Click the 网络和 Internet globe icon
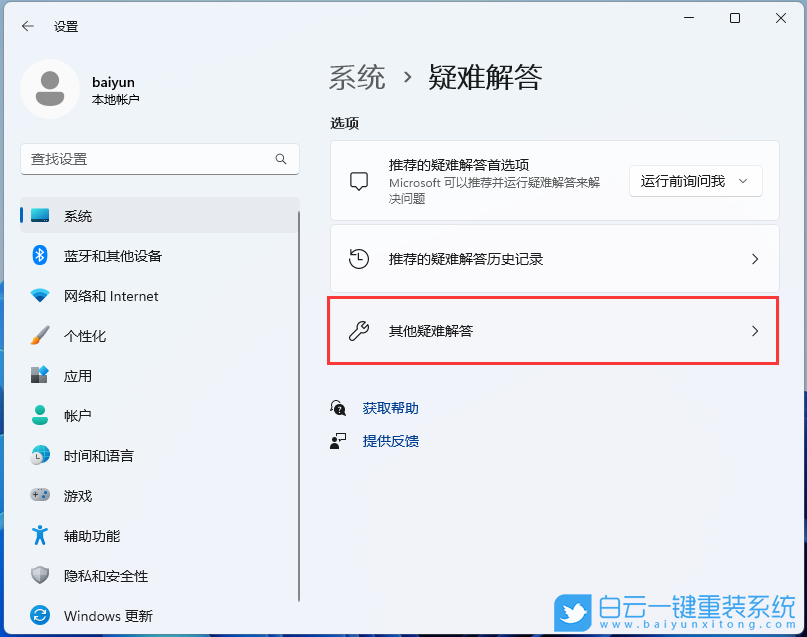 38,296
